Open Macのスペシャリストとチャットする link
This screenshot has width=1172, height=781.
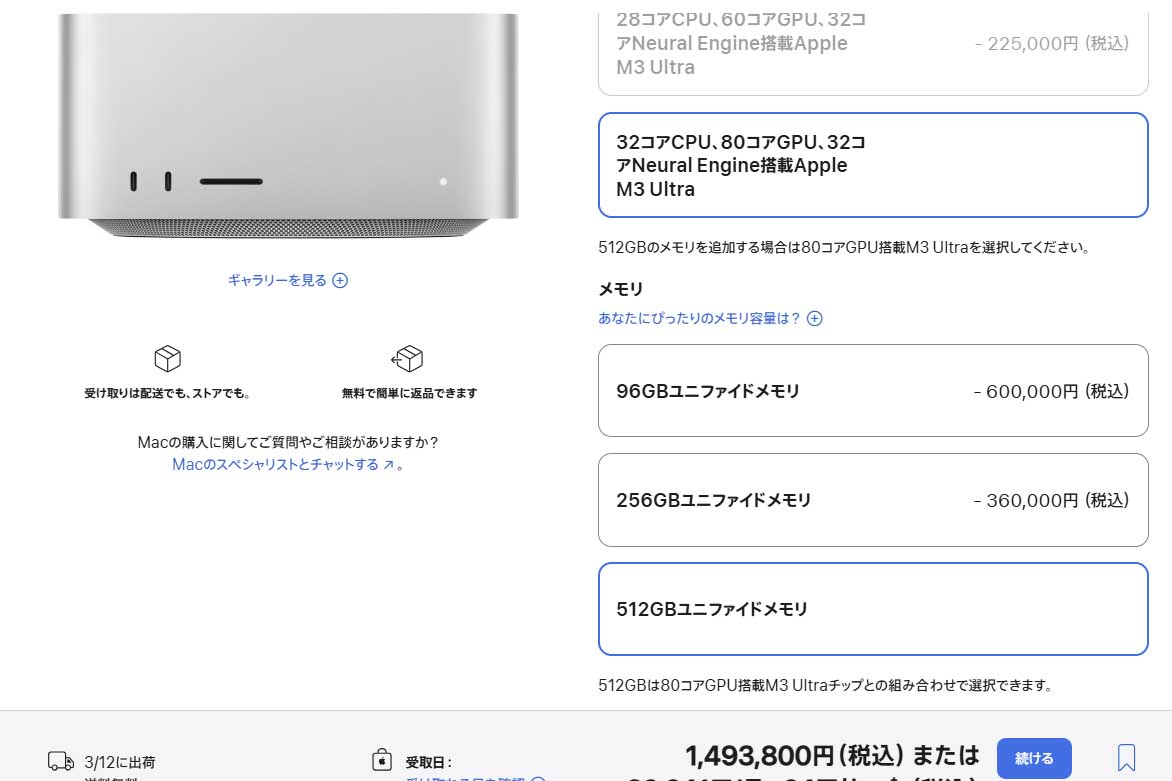(275, 465)
